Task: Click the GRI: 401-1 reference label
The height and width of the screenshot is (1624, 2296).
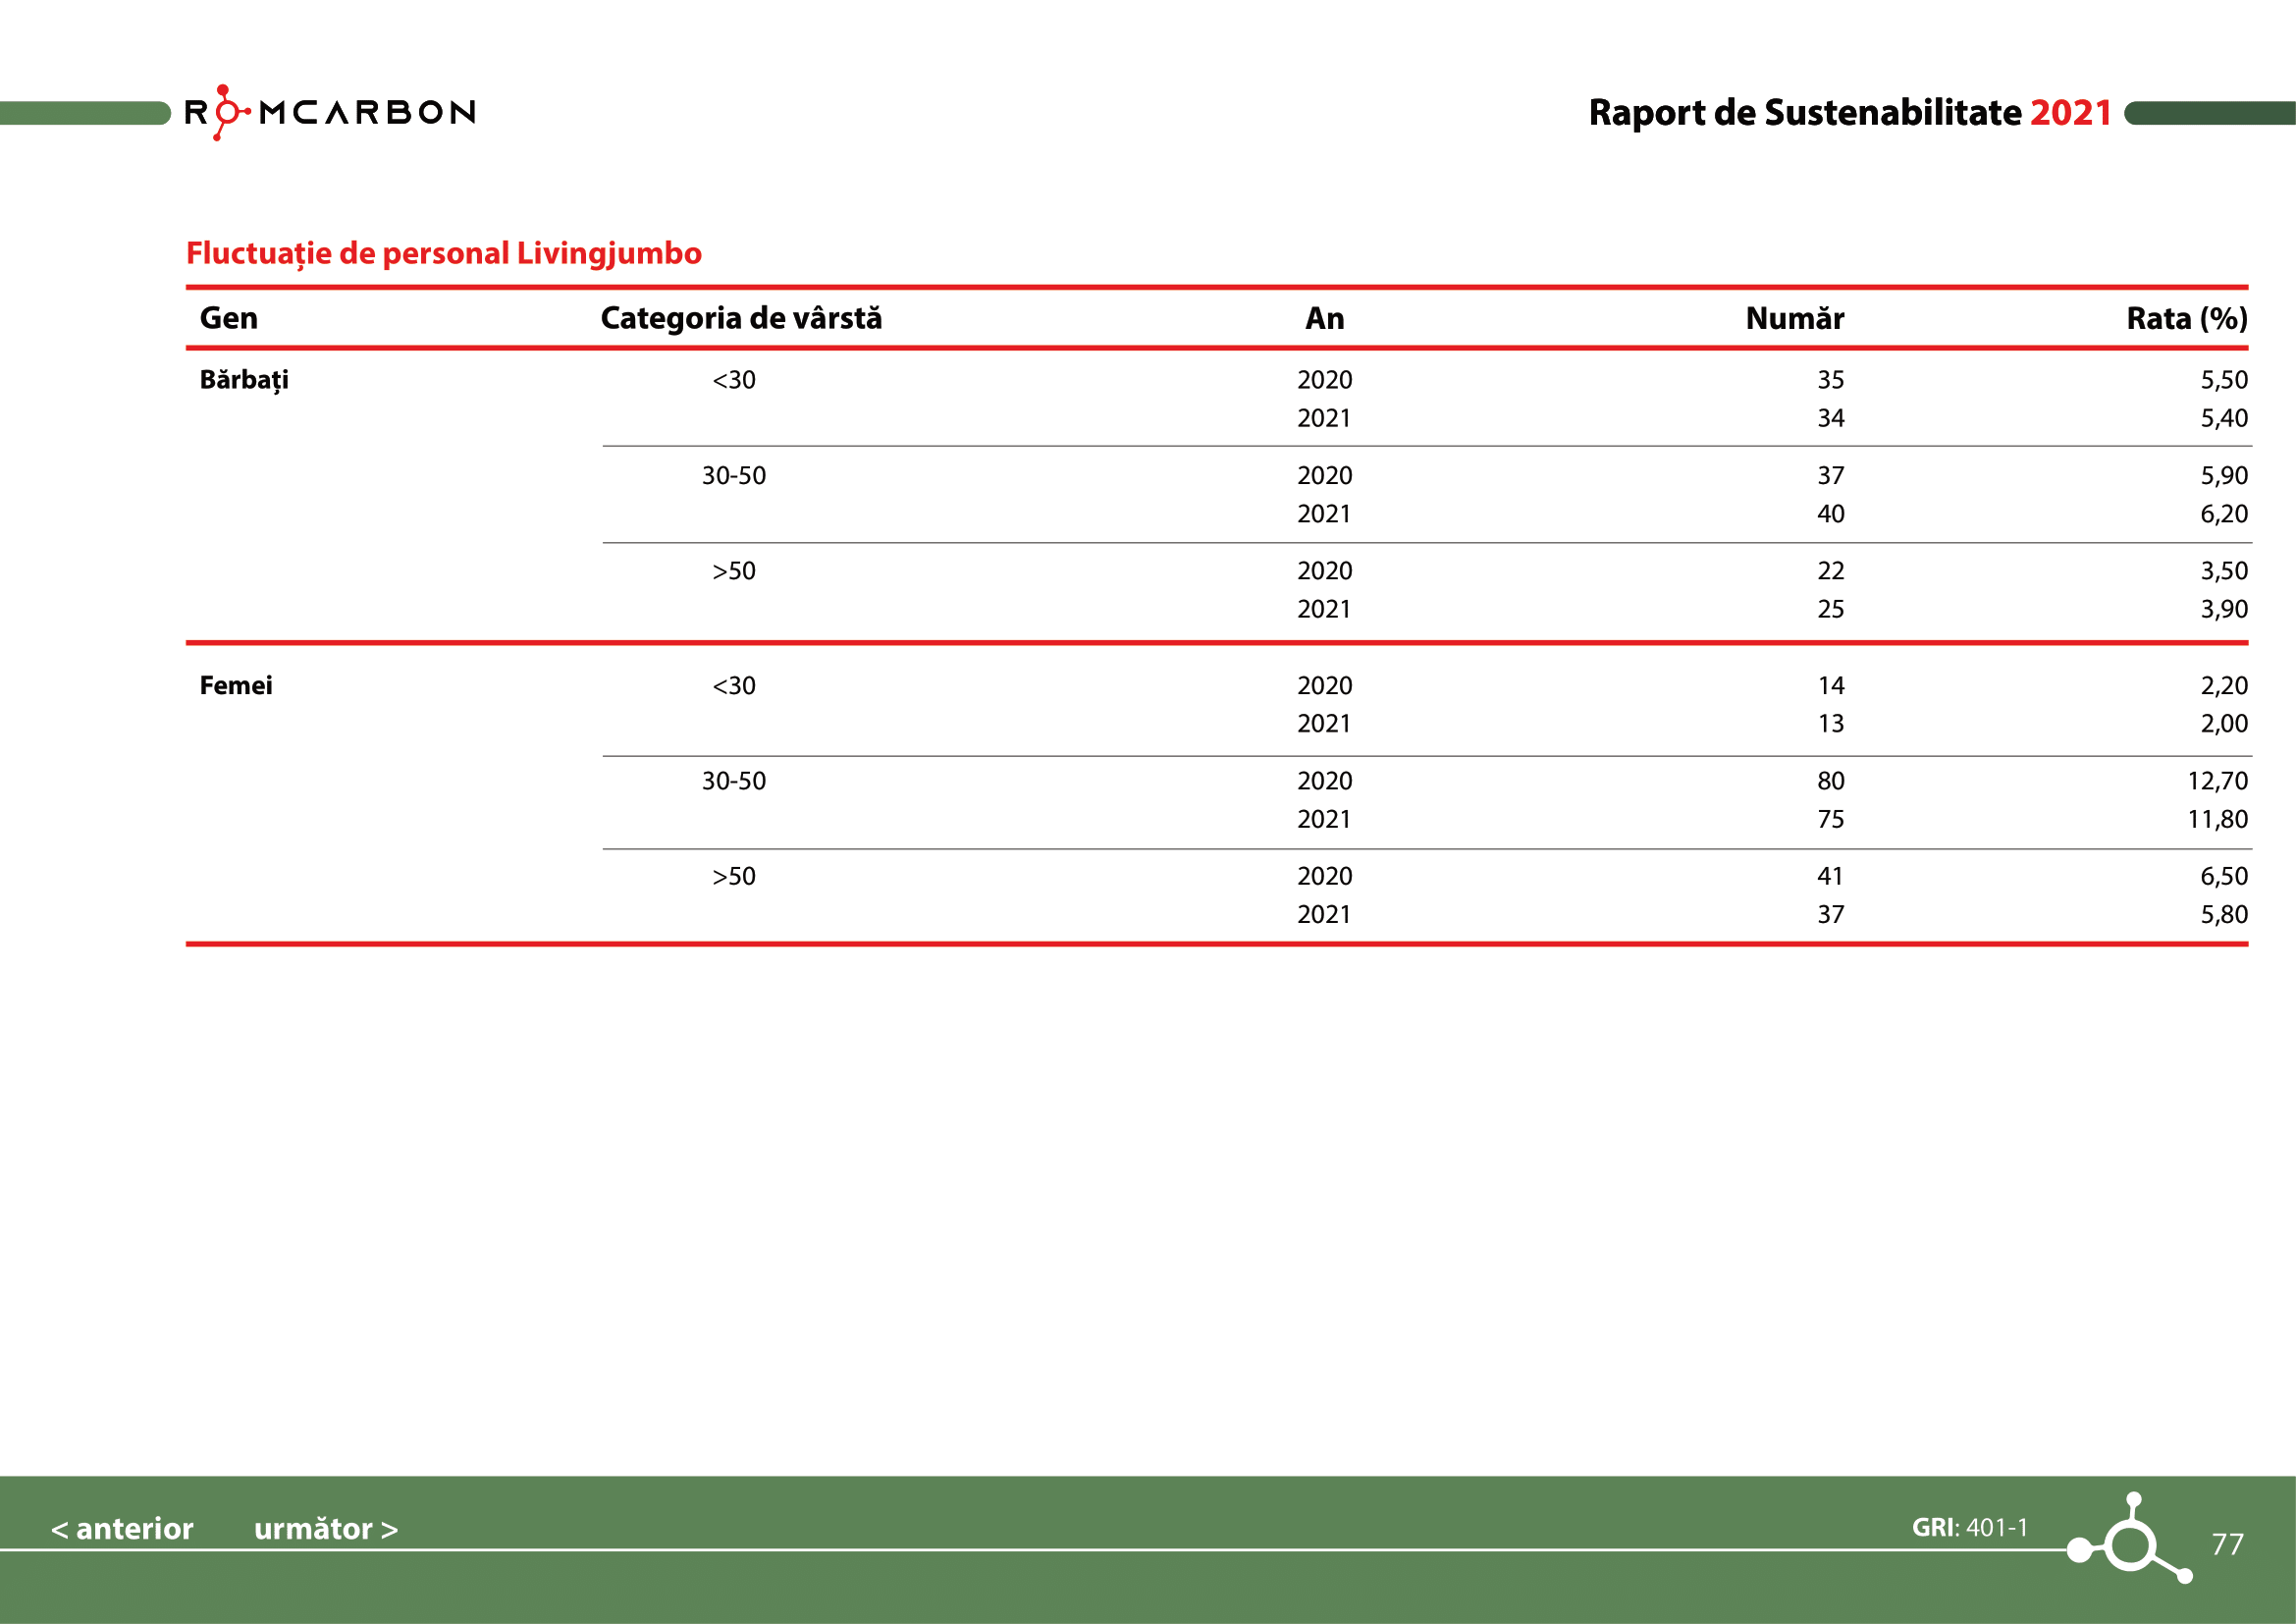Action: (x=1969, y=1527)
